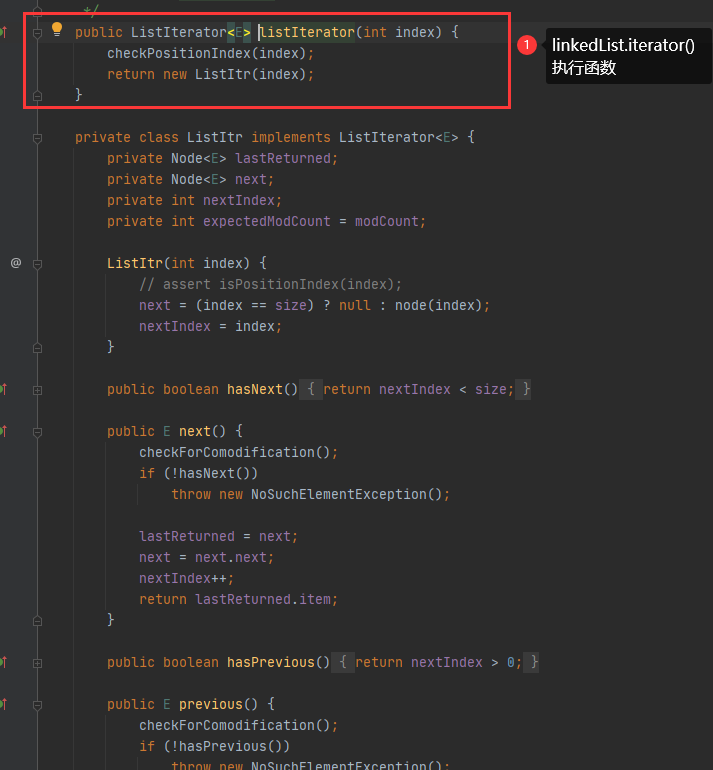
Task: Click first checkForComodification() call in next()
Action: tap(234, 452)
